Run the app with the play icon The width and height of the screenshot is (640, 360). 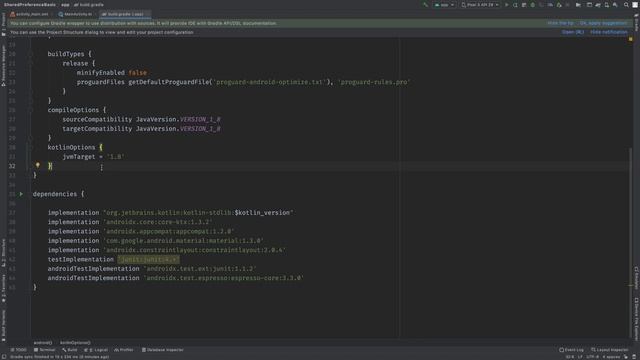tap(507, 5)
